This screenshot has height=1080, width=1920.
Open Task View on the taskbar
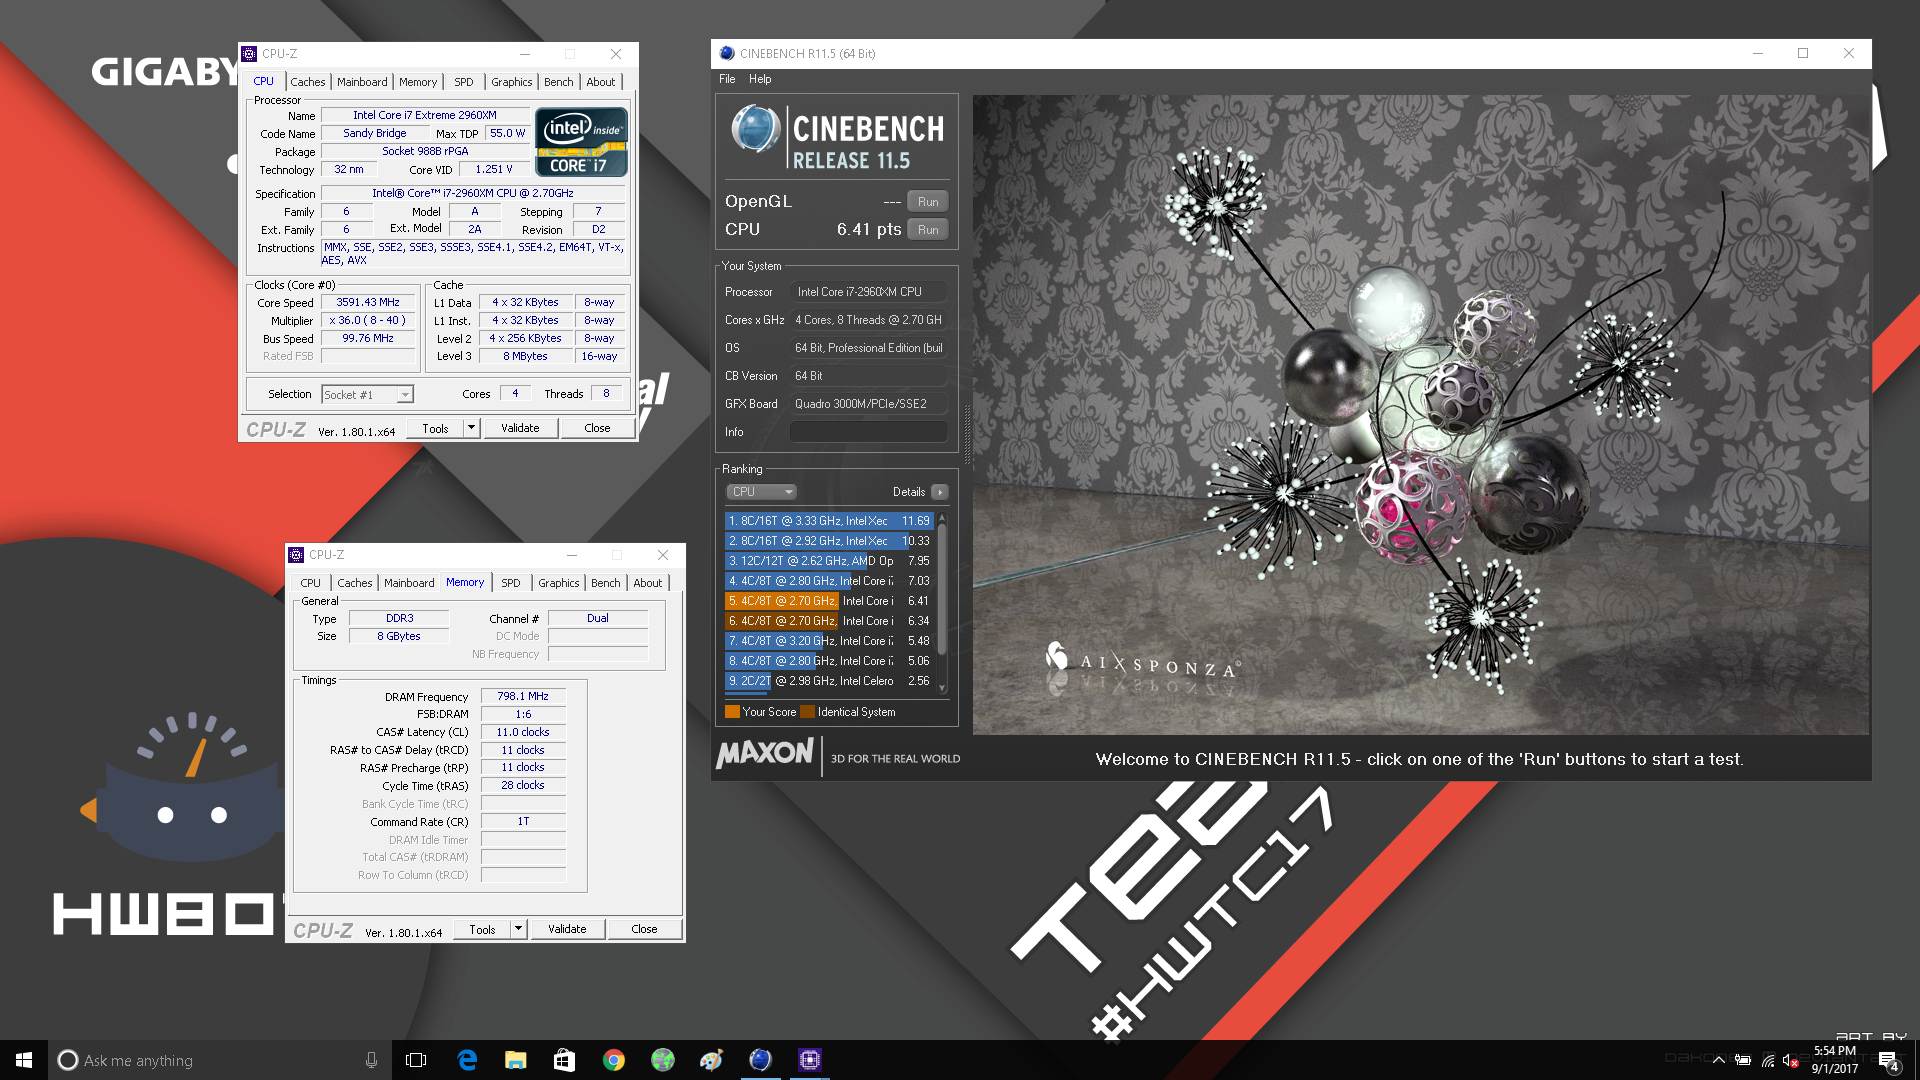tap(416, 1060)
